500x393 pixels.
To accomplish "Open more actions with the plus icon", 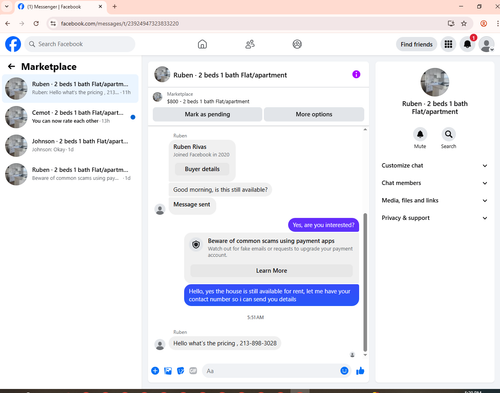I will tap(155, 371).
